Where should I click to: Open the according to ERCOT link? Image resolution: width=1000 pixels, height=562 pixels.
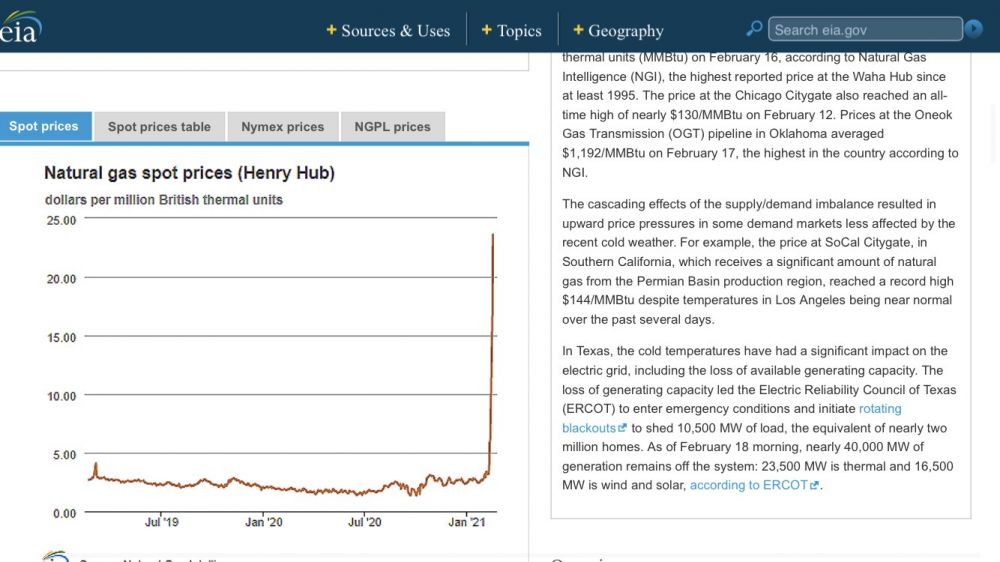pyautogui.click(x=748, y=485)
